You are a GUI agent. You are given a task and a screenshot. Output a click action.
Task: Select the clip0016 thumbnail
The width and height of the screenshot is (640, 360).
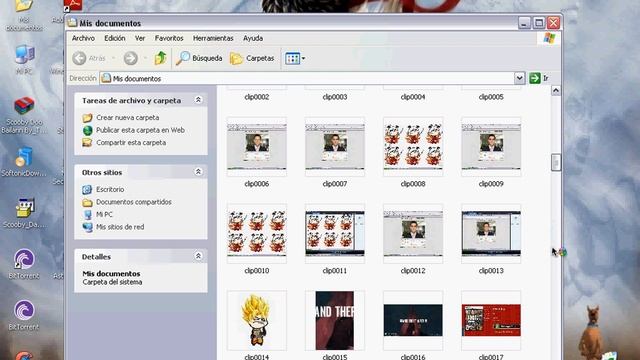coord(413,320)
